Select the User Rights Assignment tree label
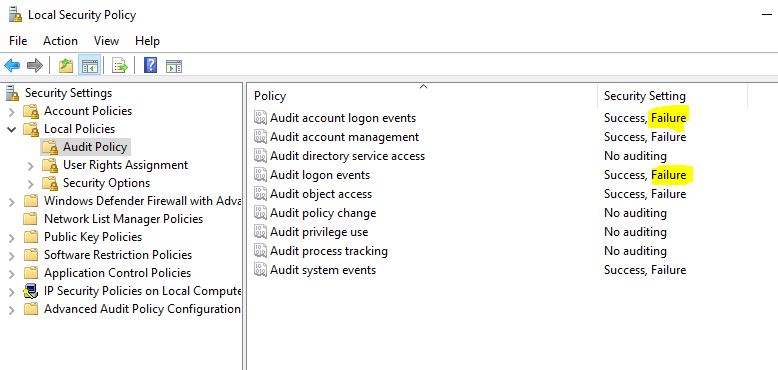This screenshot has height=370, width=778. click(x=126, y=165)
